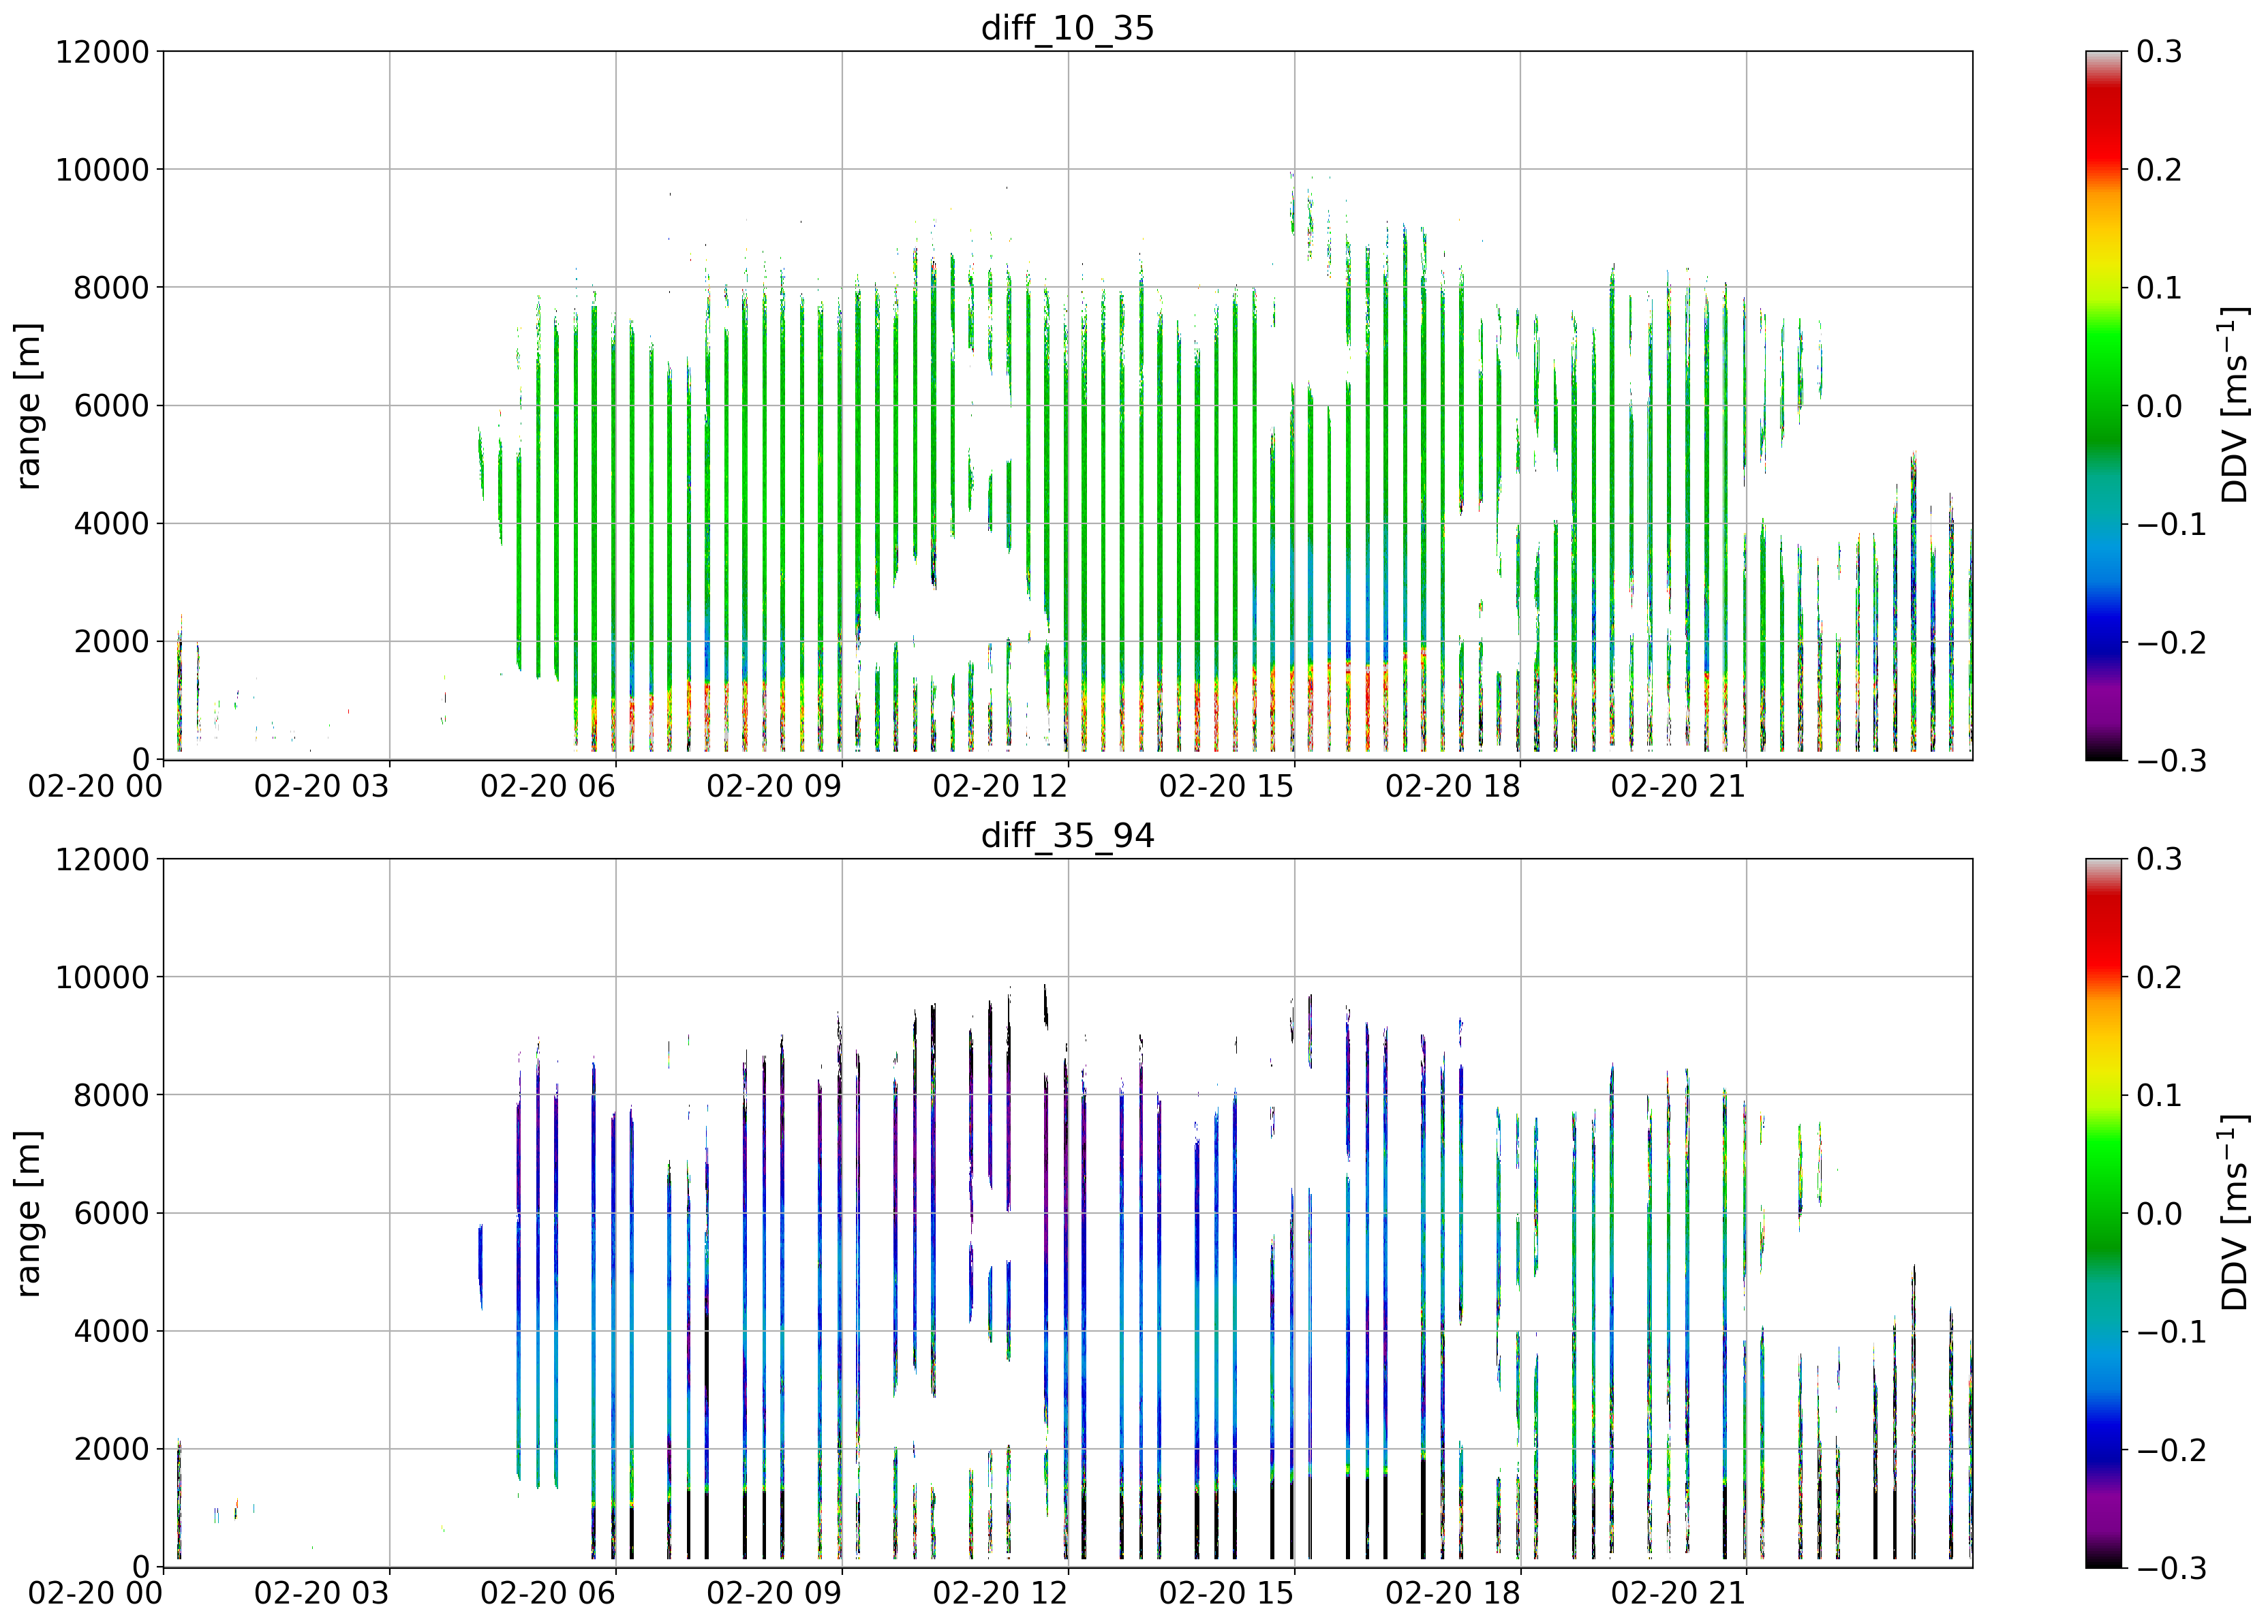Click the −0.3 colorbar tick of diff_10_35

click(x=2171, y=760)
